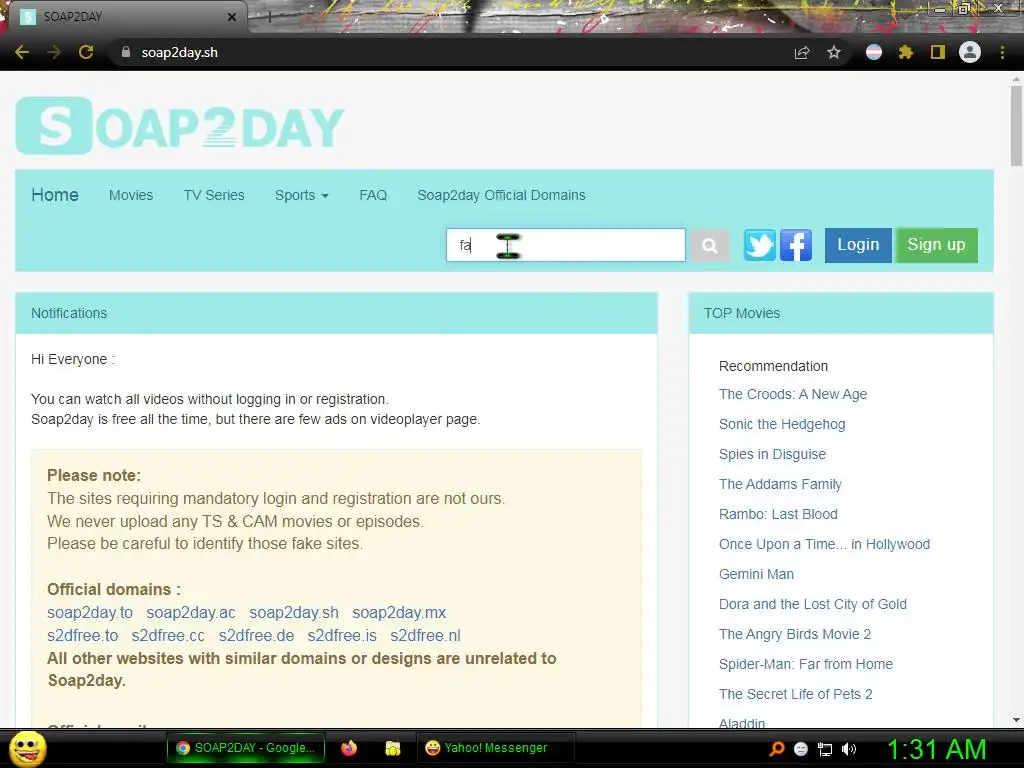The width and height of the screenshot is (1024, 768).
Task: Open Once Upon a Time... in Hollywood
Action: 824,545
